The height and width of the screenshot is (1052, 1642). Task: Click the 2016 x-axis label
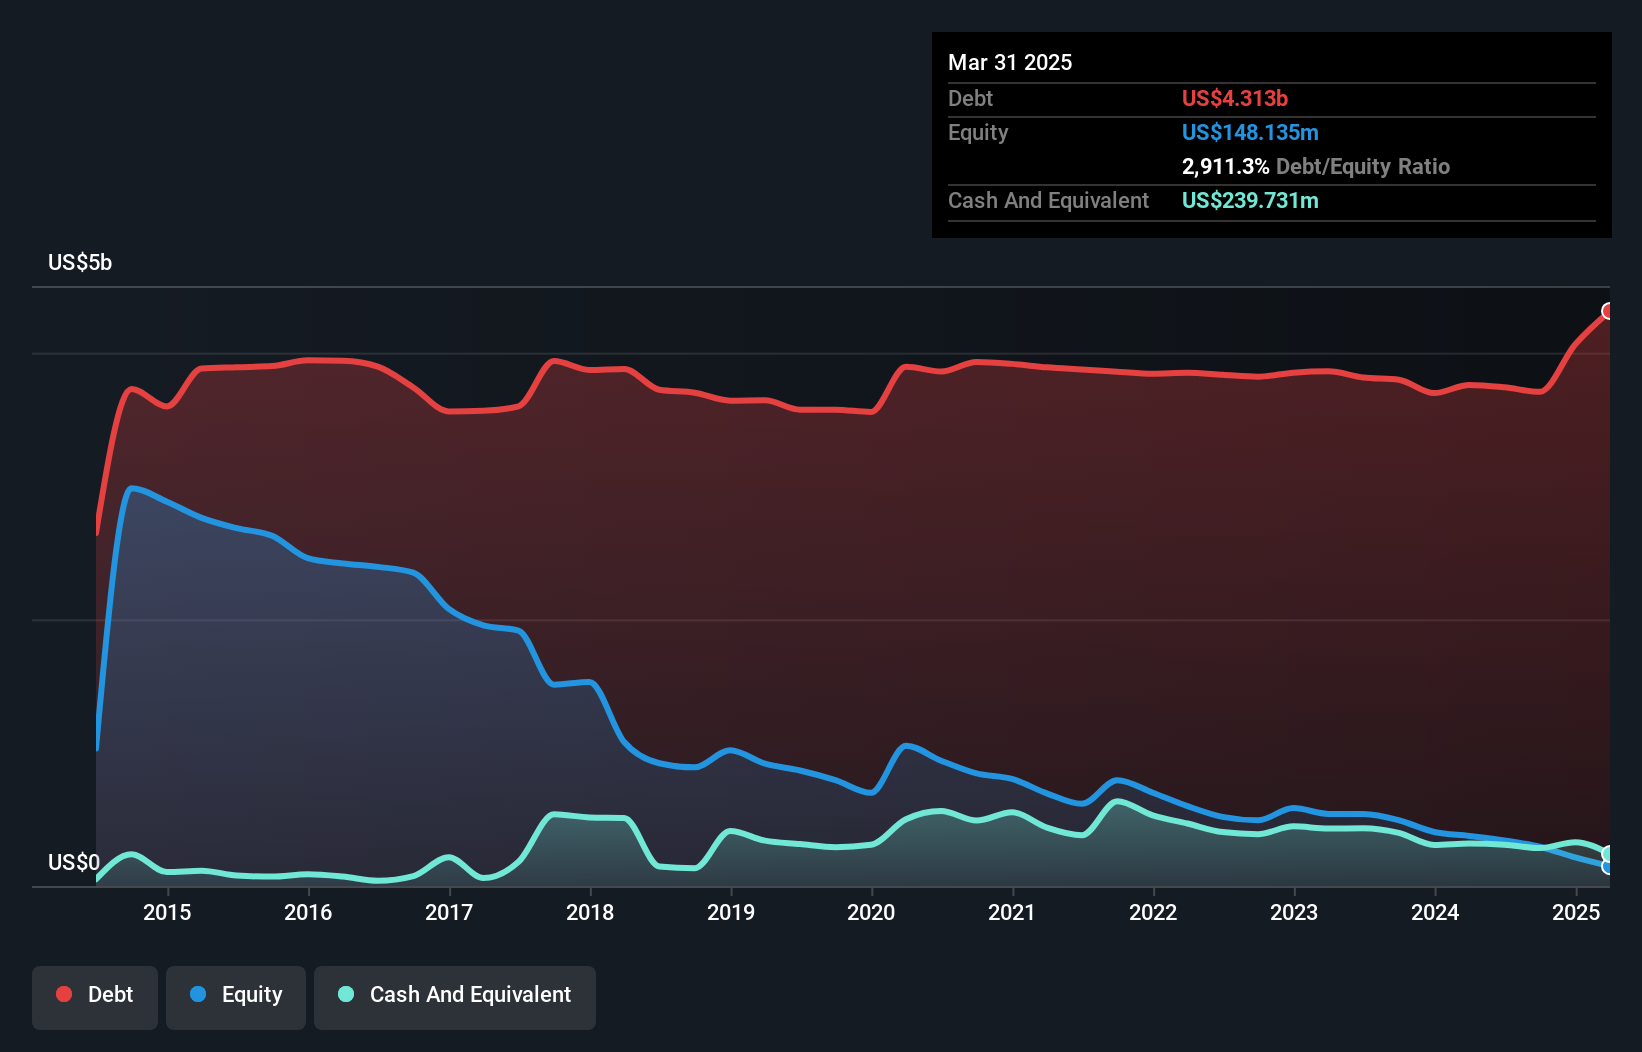click(308, 912)
